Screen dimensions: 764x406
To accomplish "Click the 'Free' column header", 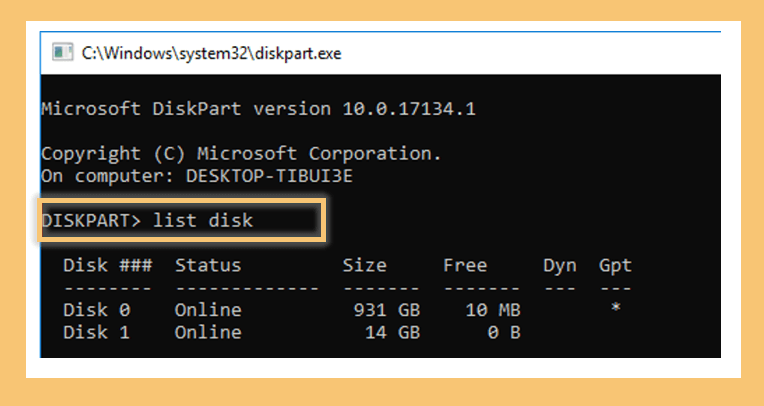I will point(465,265).
